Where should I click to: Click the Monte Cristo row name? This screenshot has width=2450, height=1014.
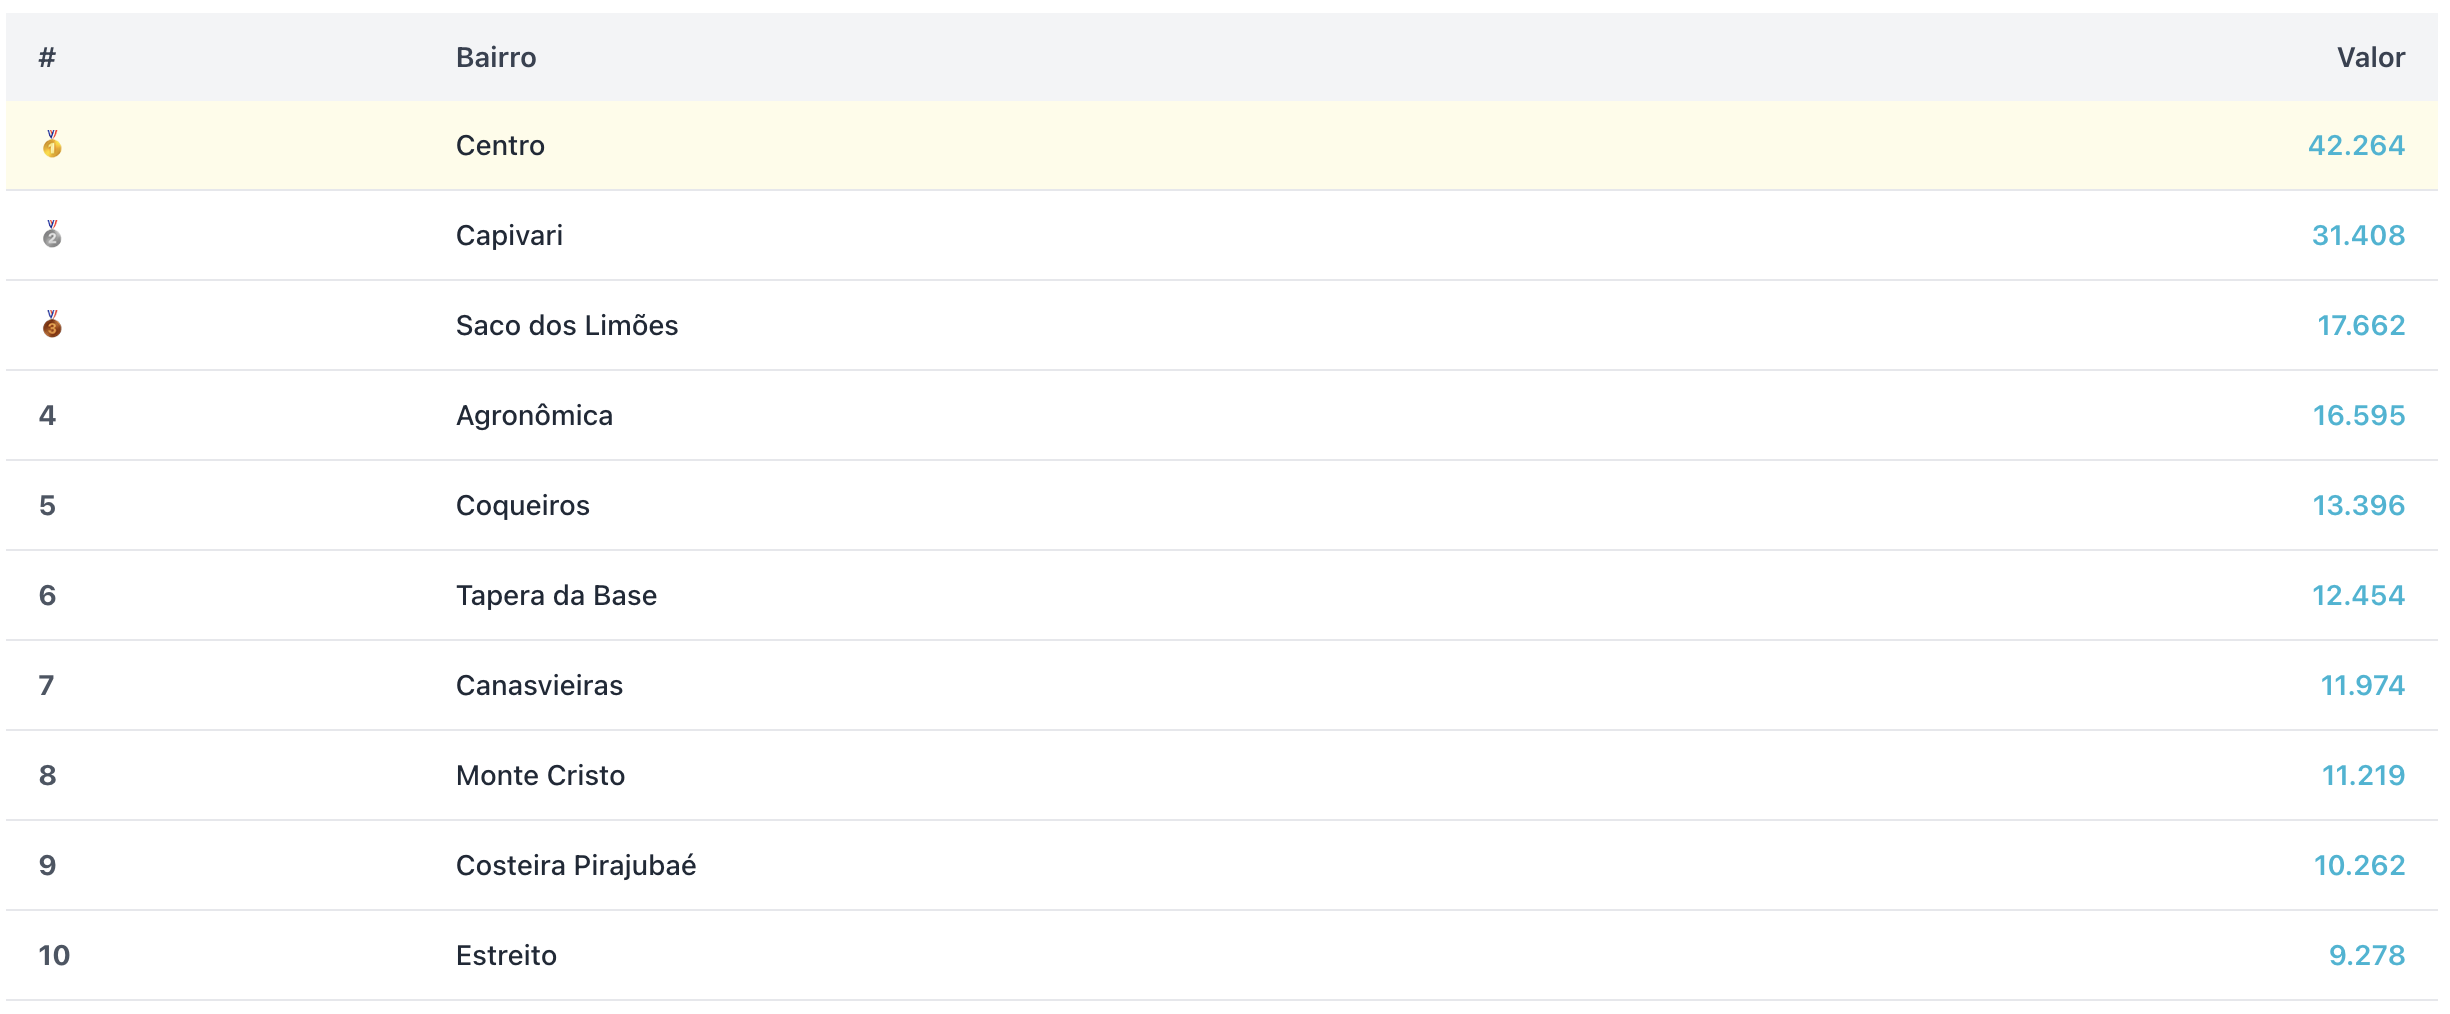[x=540, y=775]
